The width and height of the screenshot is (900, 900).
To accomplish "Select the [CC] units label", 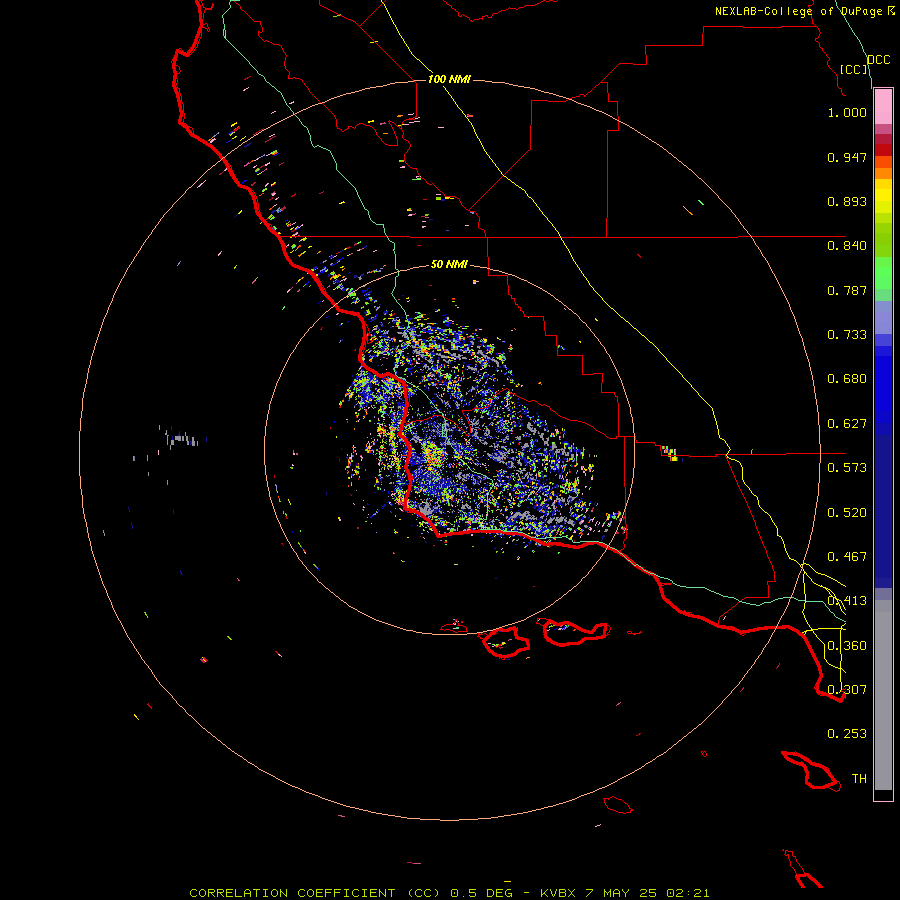I will [x=854, y=69].
